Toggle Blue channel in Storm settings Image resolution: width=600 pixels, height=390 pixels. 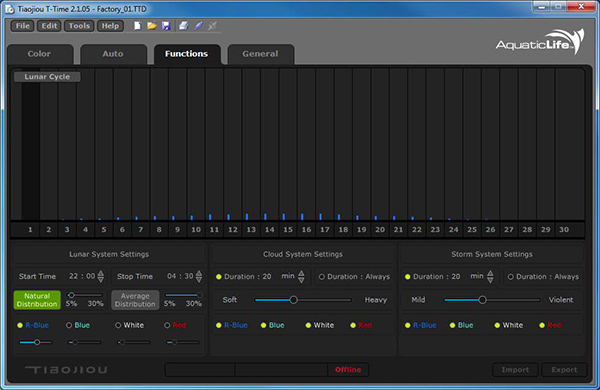452,325
